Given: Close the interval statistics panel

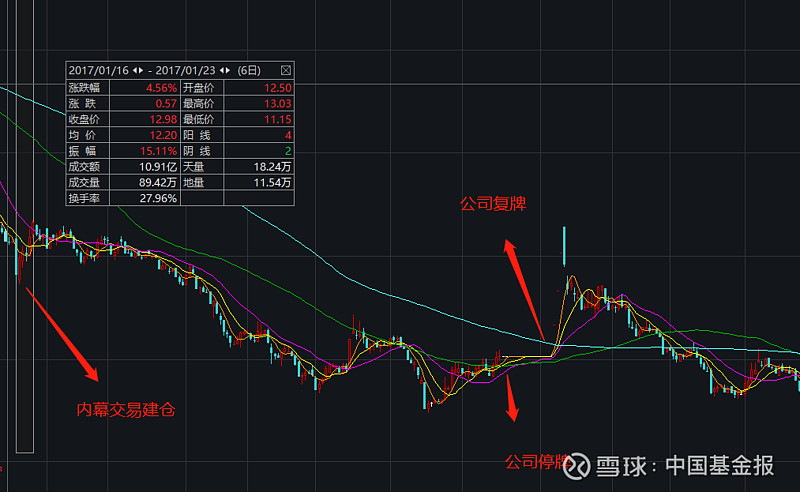Looking at the screenshot, I should pyautogui.click(x=286, y=71).
